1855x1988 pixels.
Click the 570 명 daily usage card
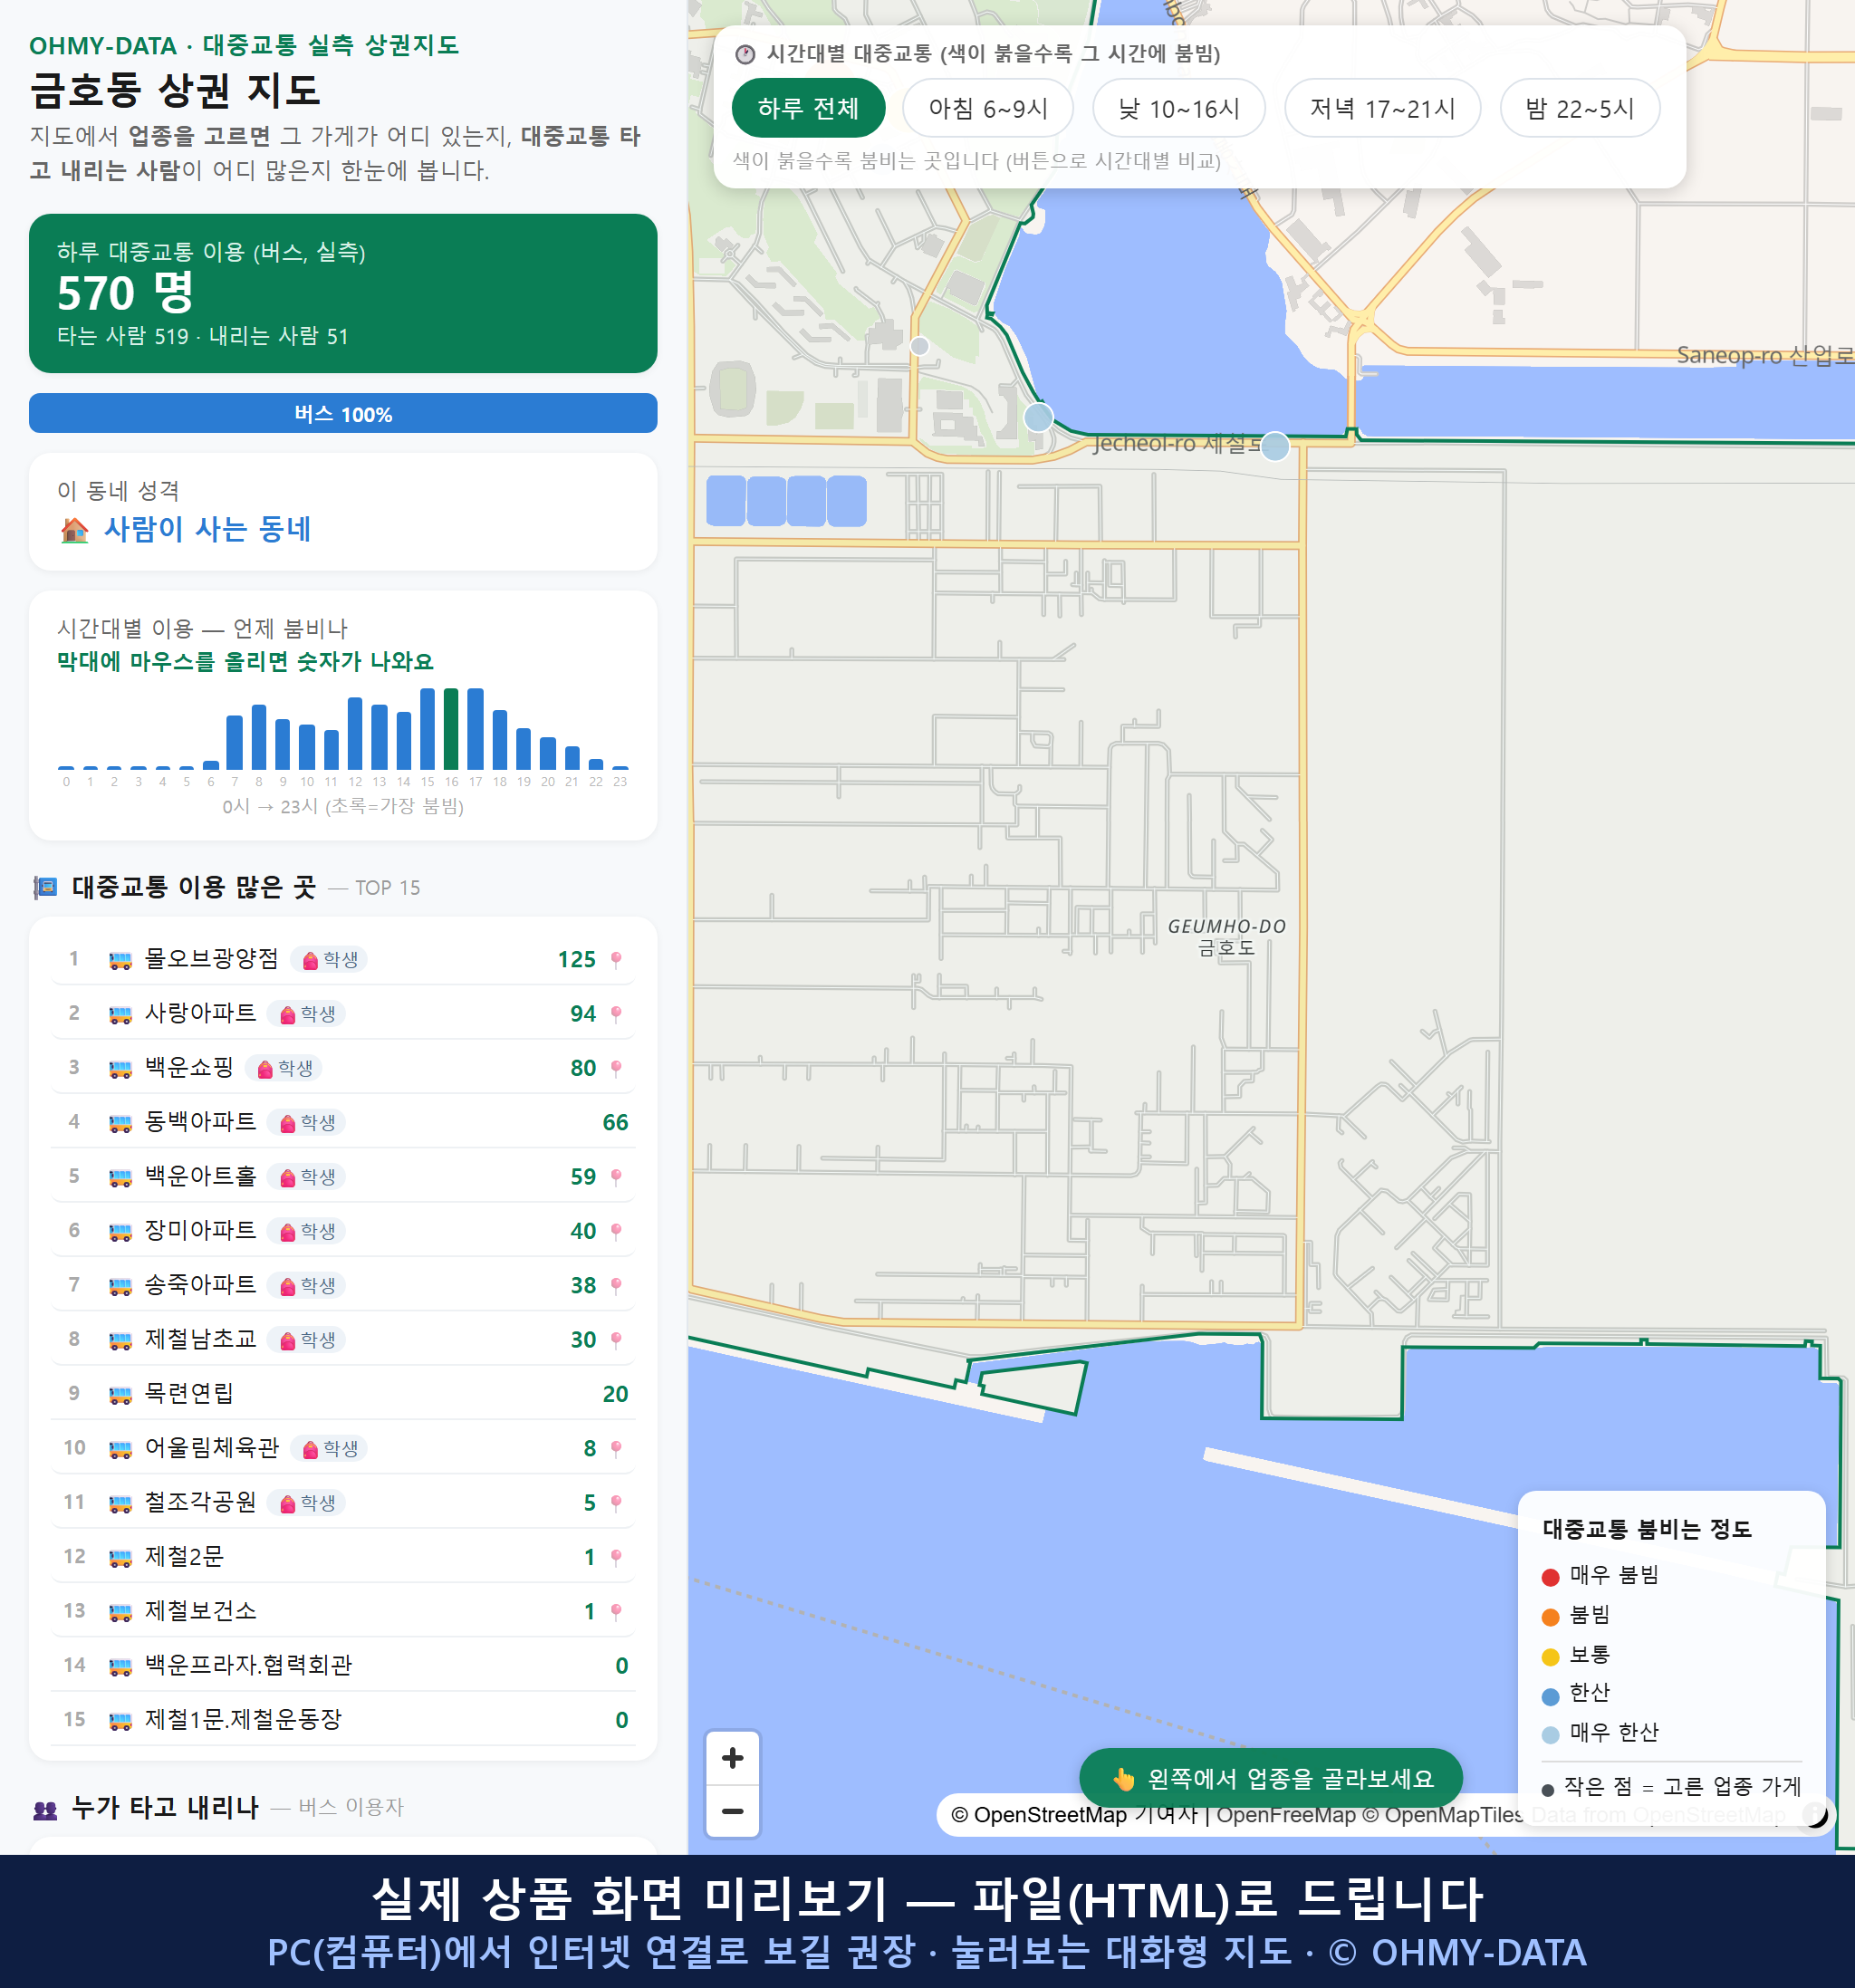pyautogui.click(x=343, y=293)
